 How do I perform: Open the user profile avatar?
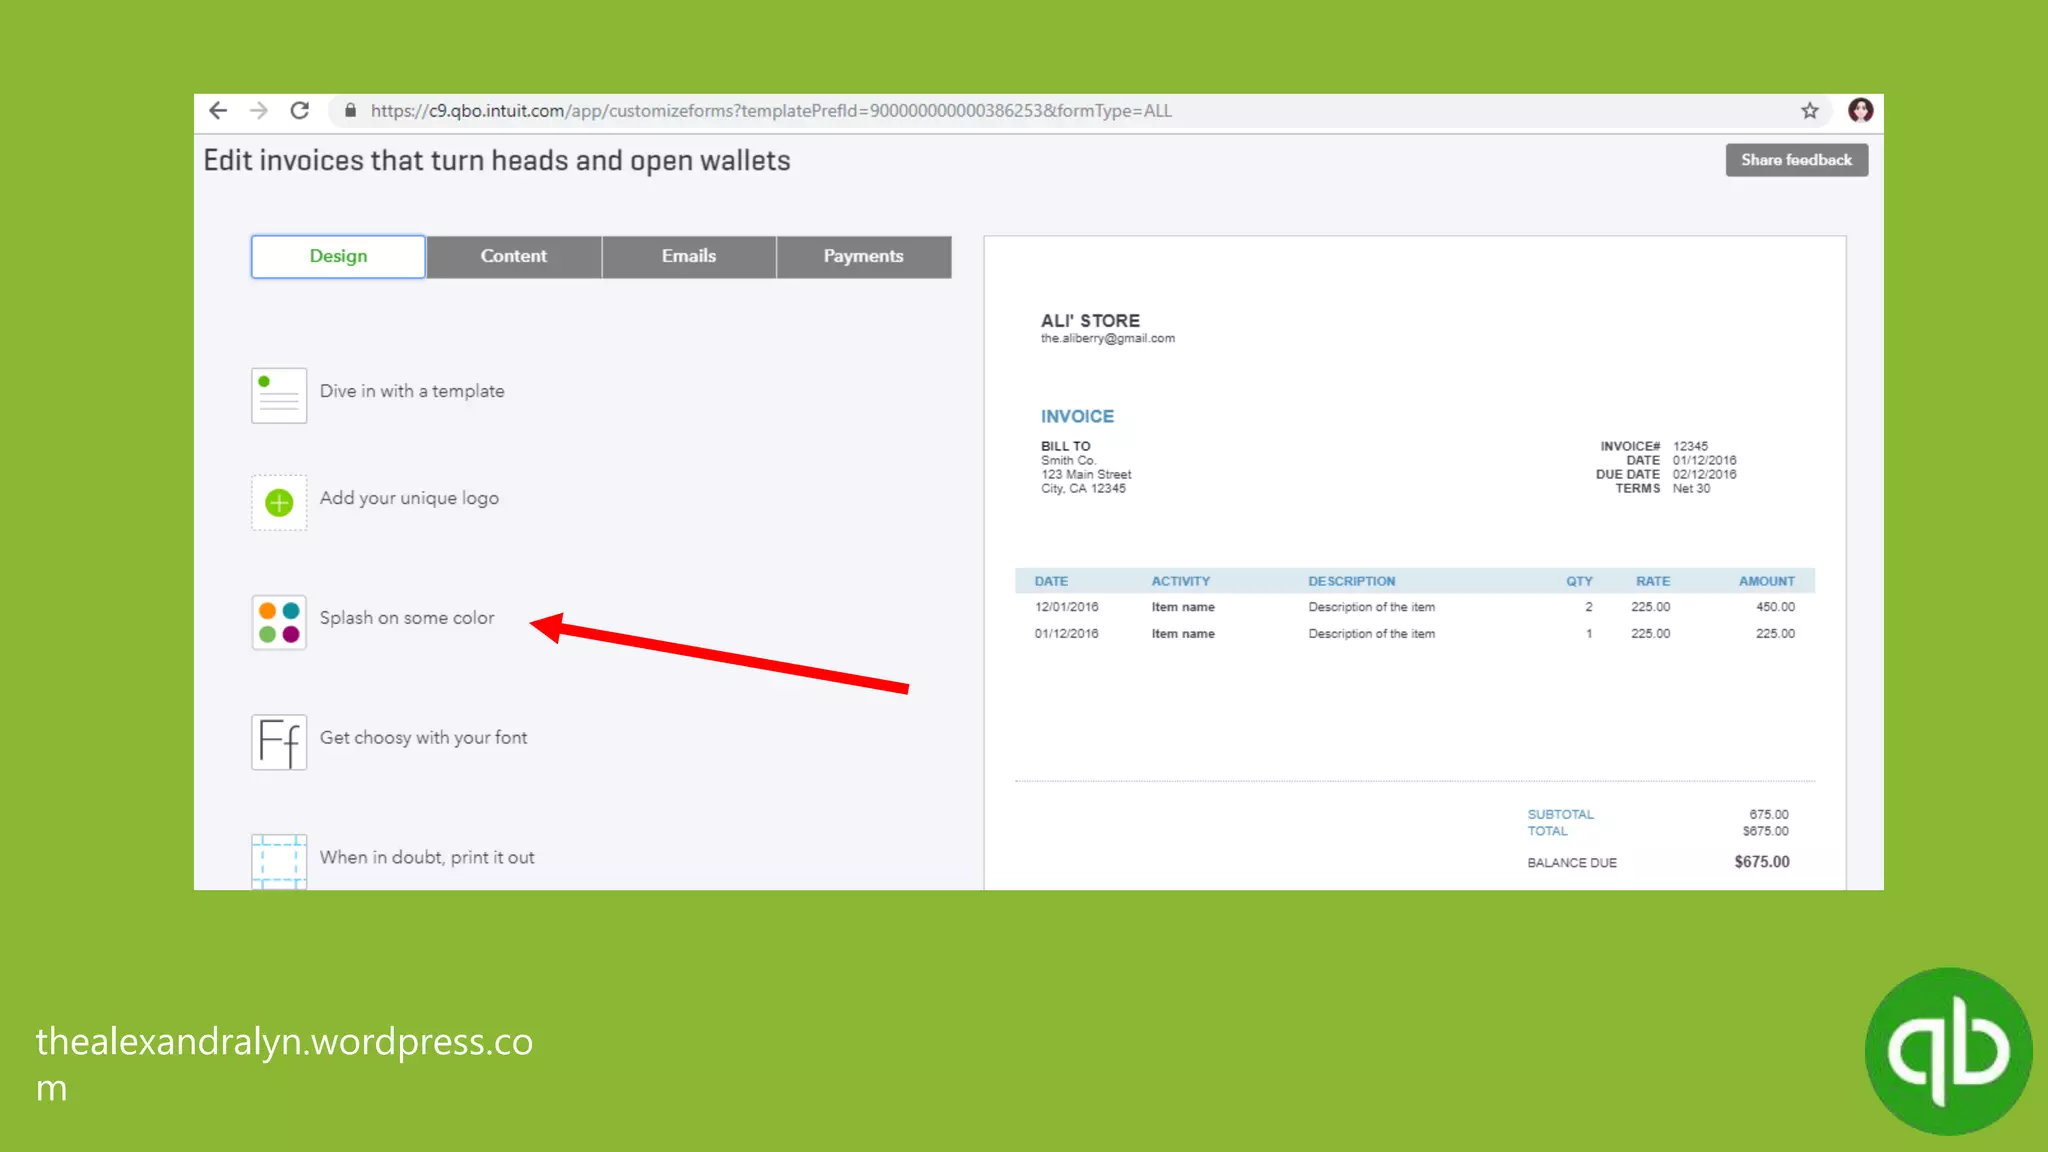tap(1860, 111)
